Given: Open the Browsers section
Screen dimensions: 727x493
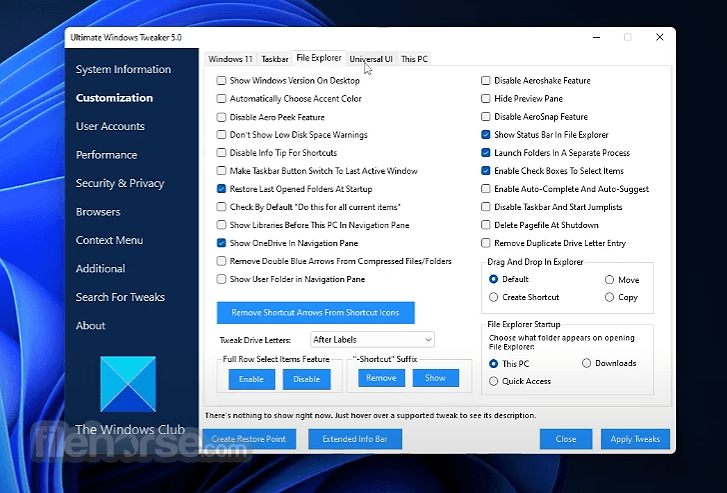Looking at the screenshot, I should coord(98,212).
